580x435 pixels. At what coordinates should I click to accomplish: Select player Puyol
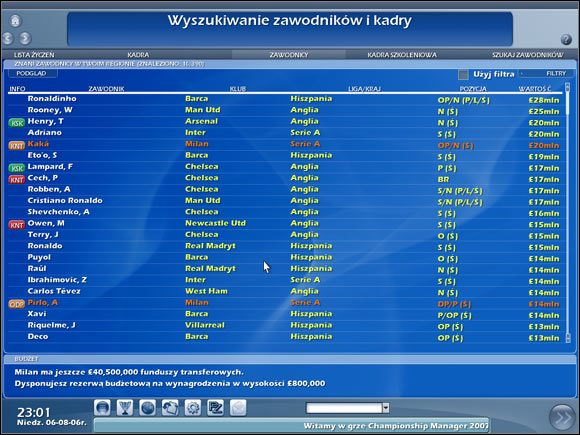(x=39, y=257)
